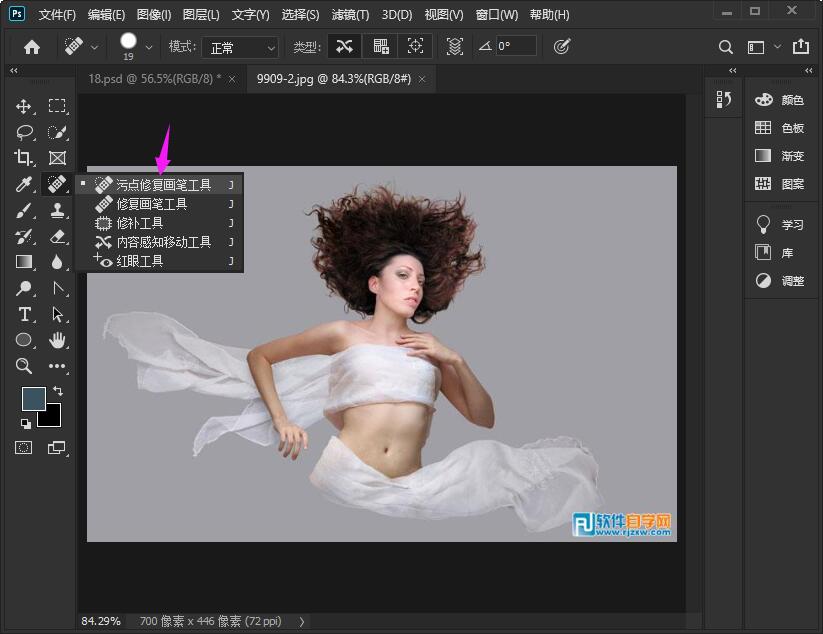Screen dimensions: 823x634
Task: Open the History panel icon
Action: [x=725, y=99]
